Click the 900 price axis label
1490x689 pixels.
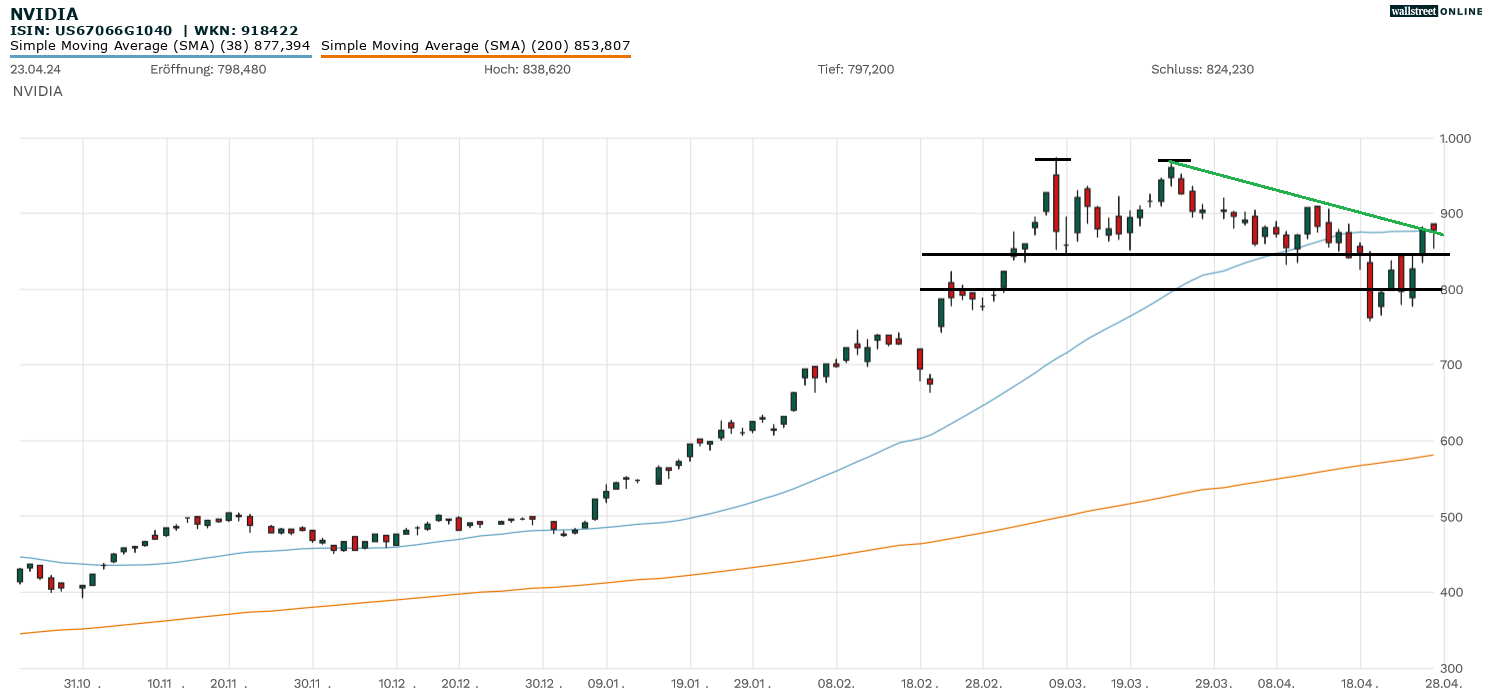(1449, 214)
